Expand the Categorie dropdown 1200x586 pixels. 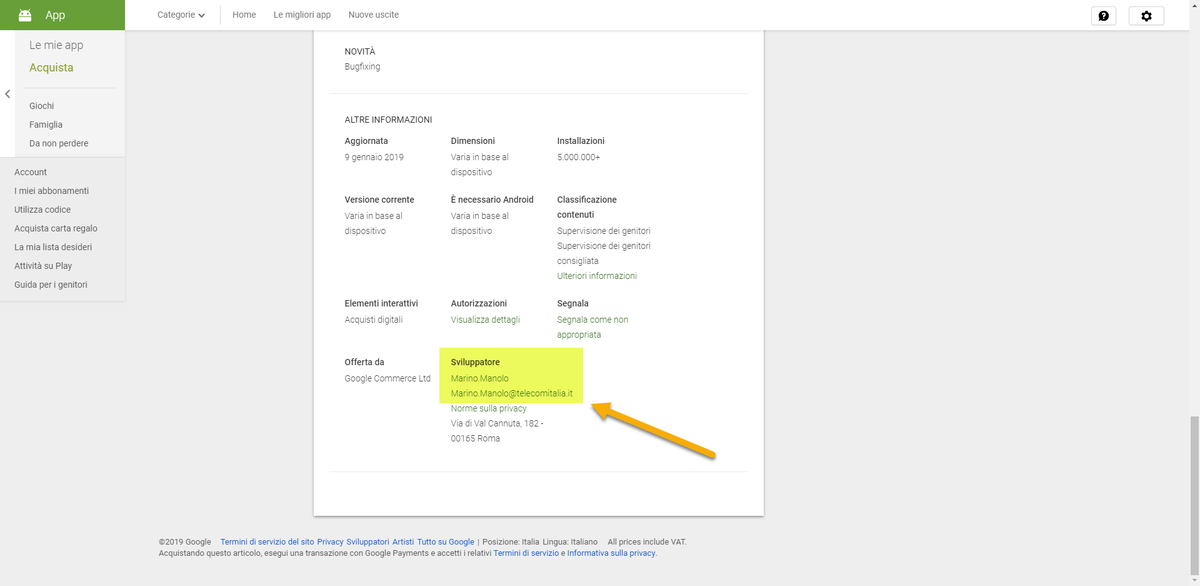(x=181, y=15)
